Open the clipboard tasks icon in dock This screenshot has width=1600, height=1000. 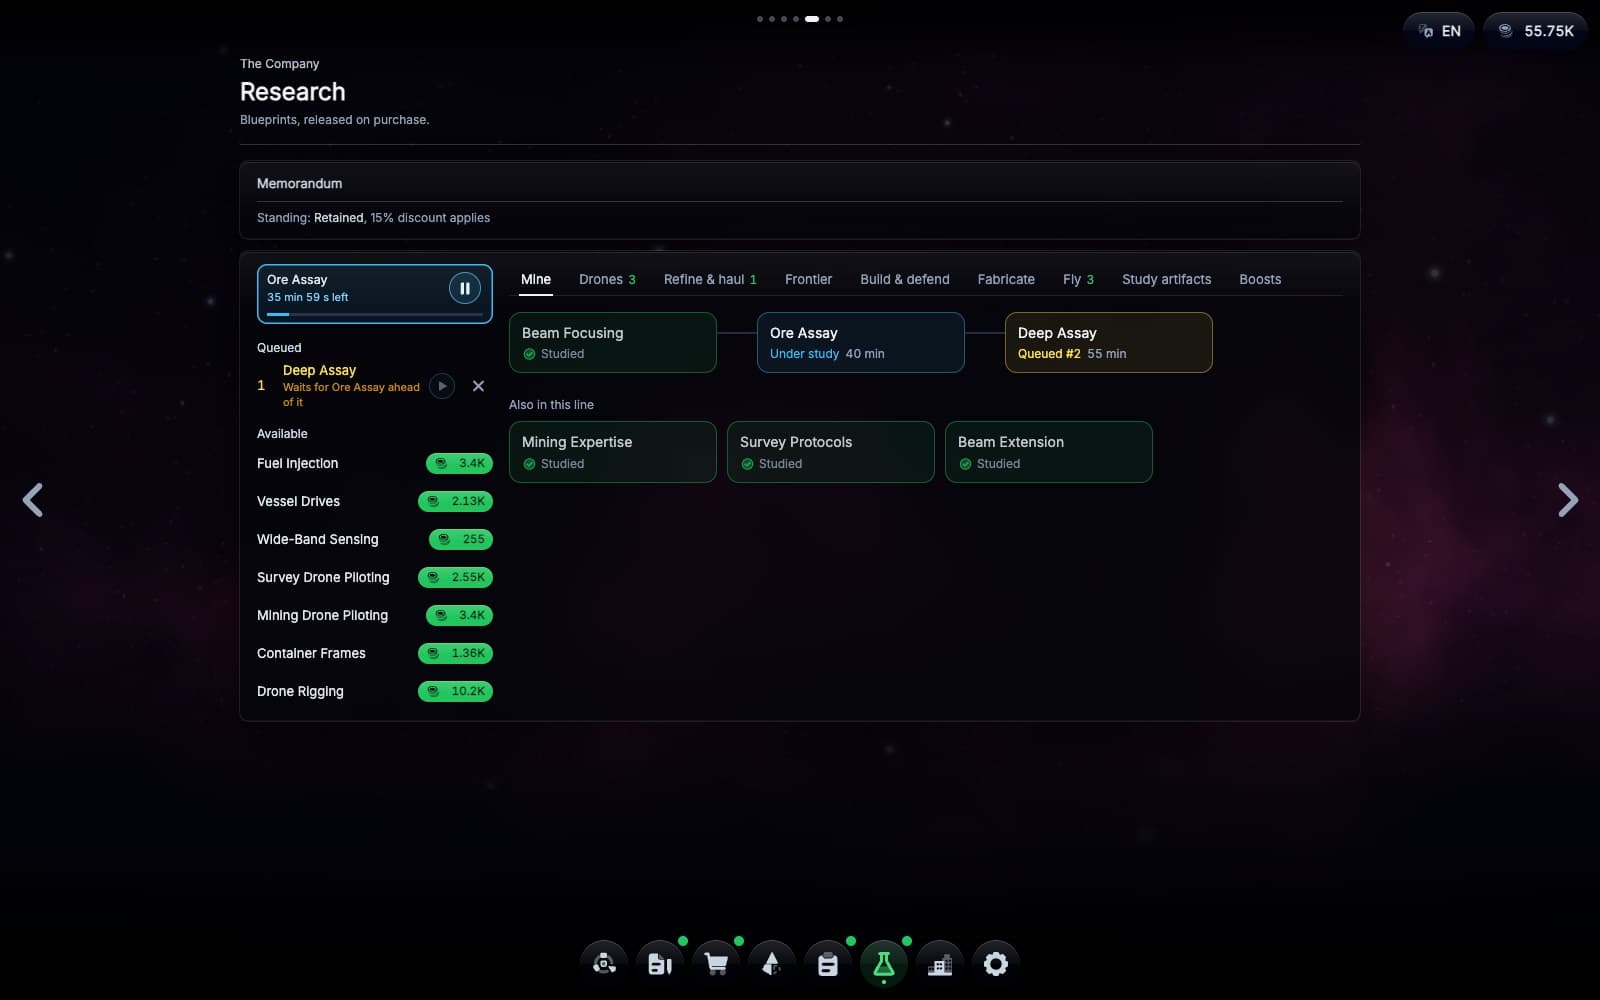tap(828, 964)
